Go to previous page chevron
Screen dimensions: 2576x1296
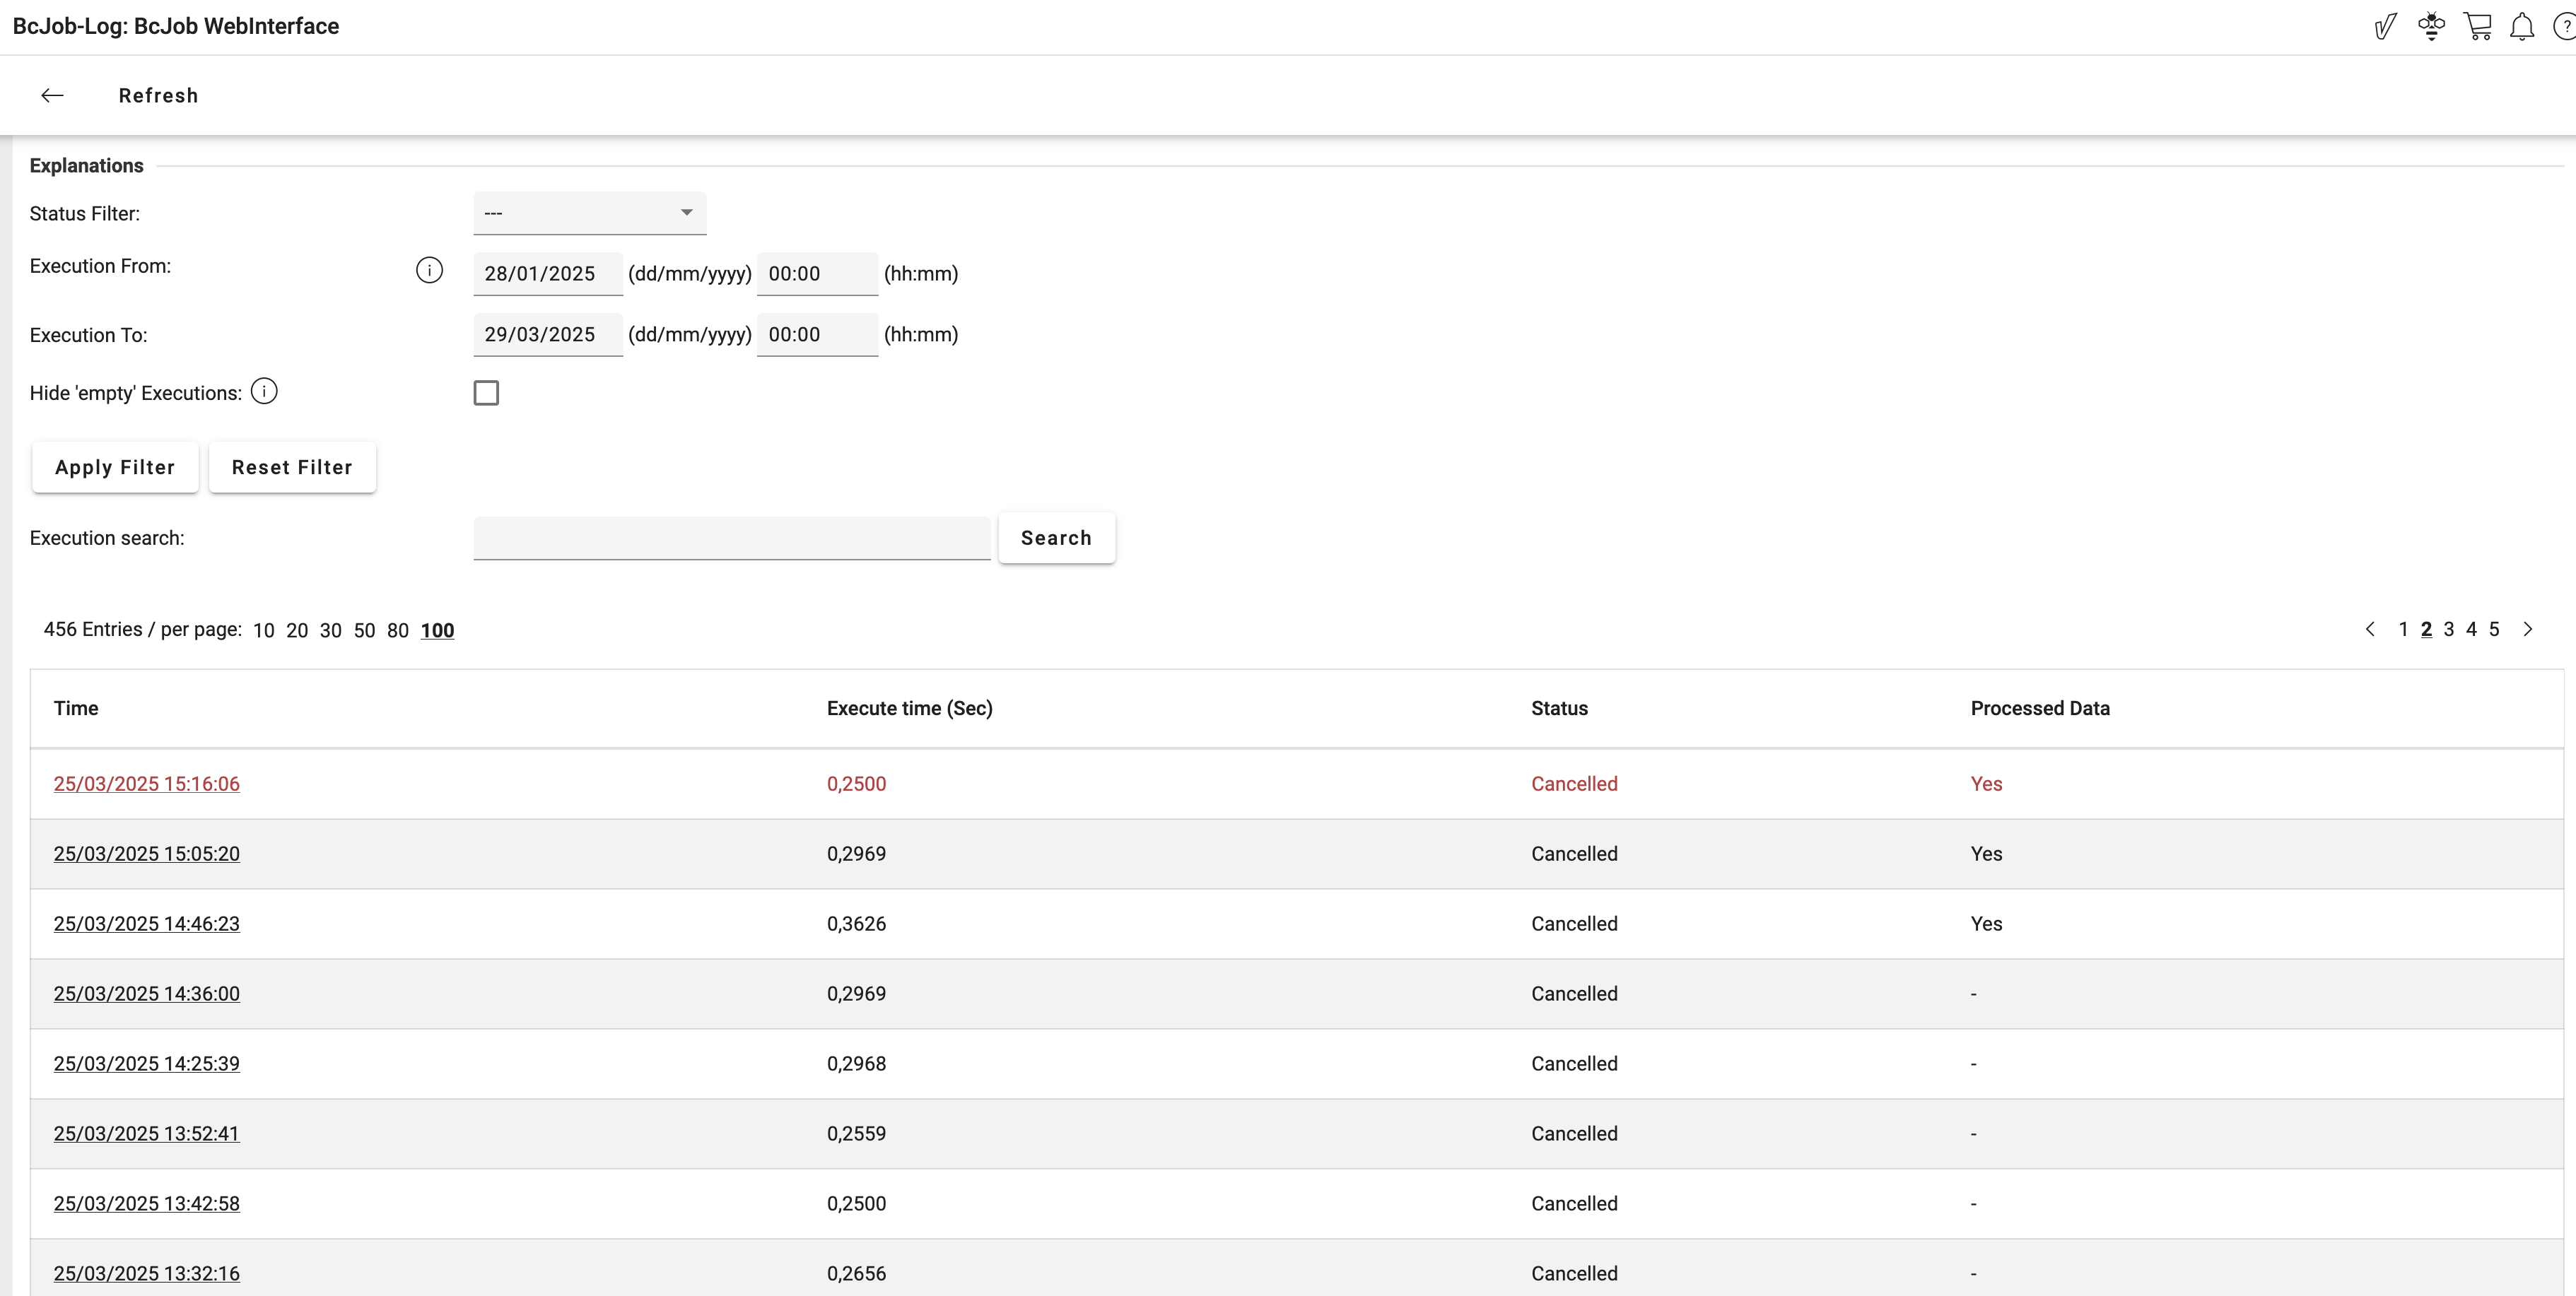[x=2370, y=629]
